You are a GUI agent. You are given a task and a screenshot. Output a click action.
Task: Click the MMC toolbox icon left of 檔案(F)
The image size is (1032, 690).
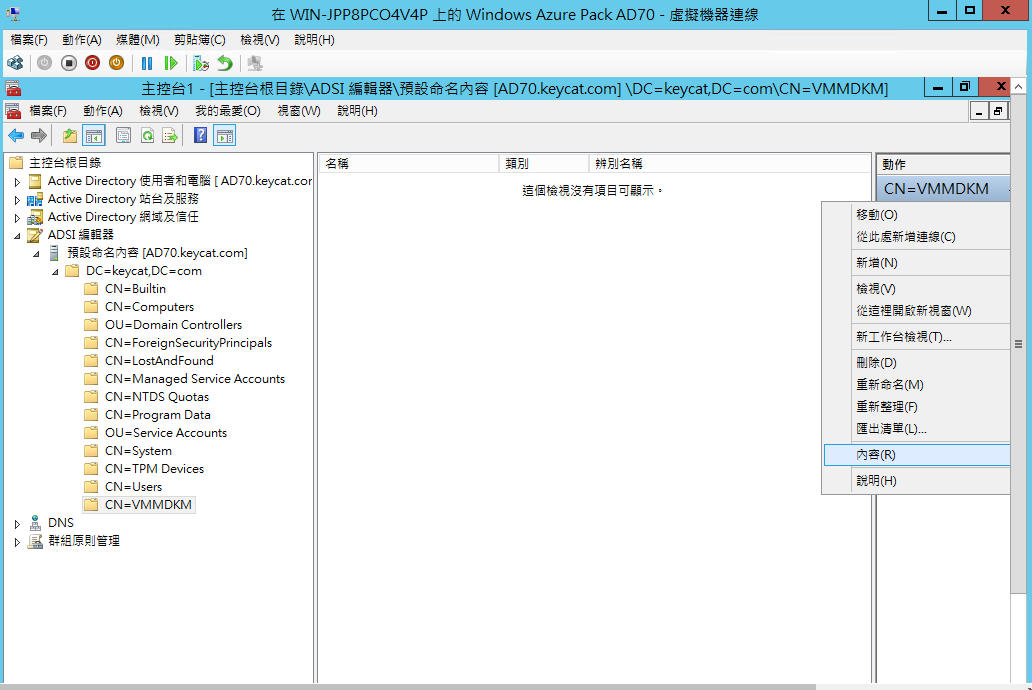[13, 111]
